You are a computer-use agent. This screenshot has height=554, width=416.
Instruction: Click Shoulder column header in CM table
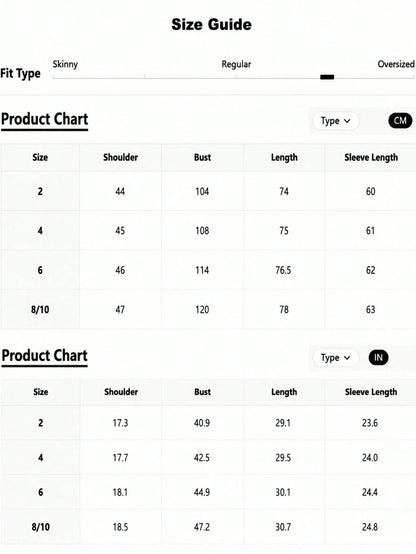121,157
